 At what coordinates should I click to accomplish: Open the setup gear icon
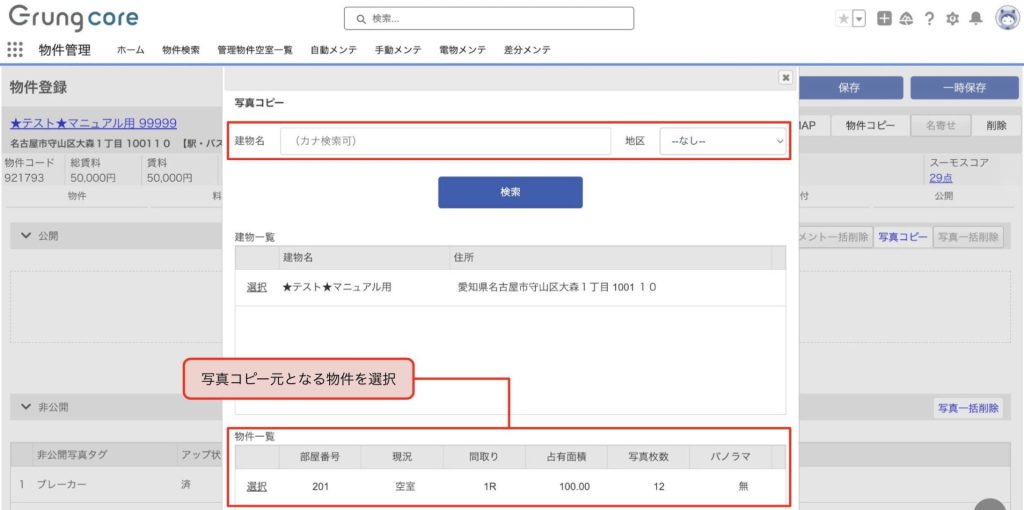(x=952, y=19)
